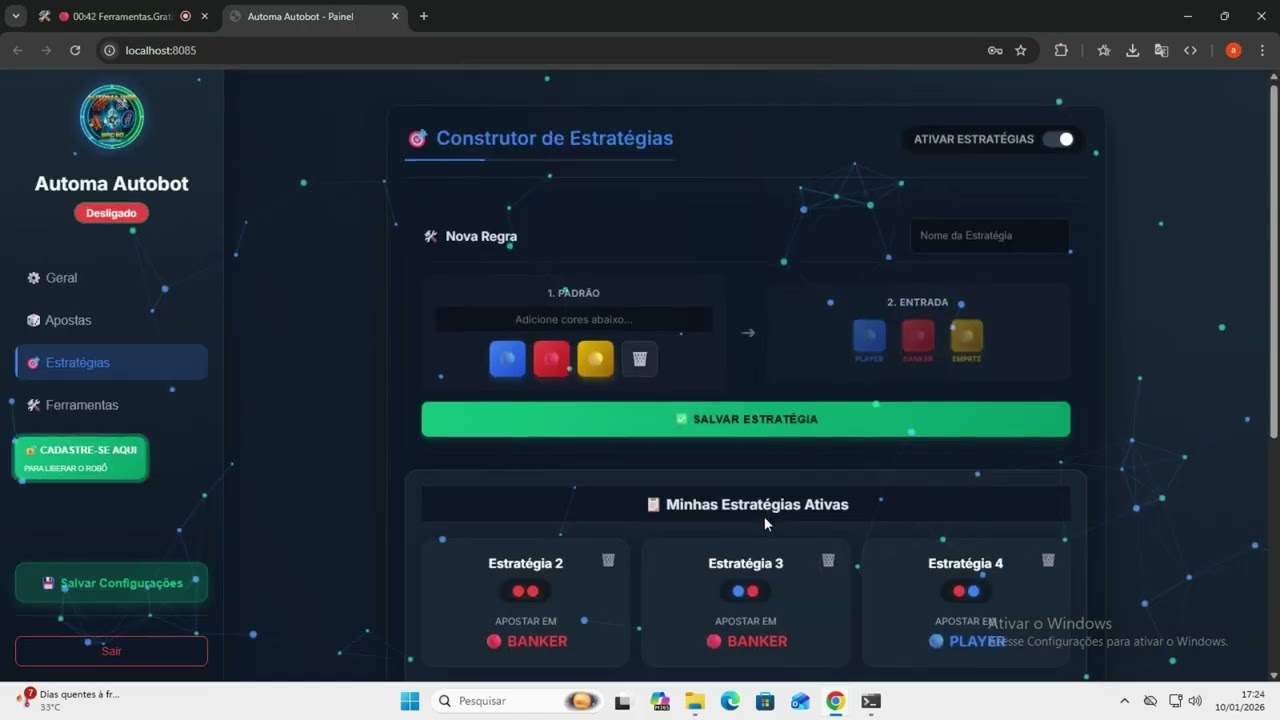The height and width of the screenshot is (720, 1280).
Task: Clear pattern with the trash button
Action: click(x=640, y=359)
